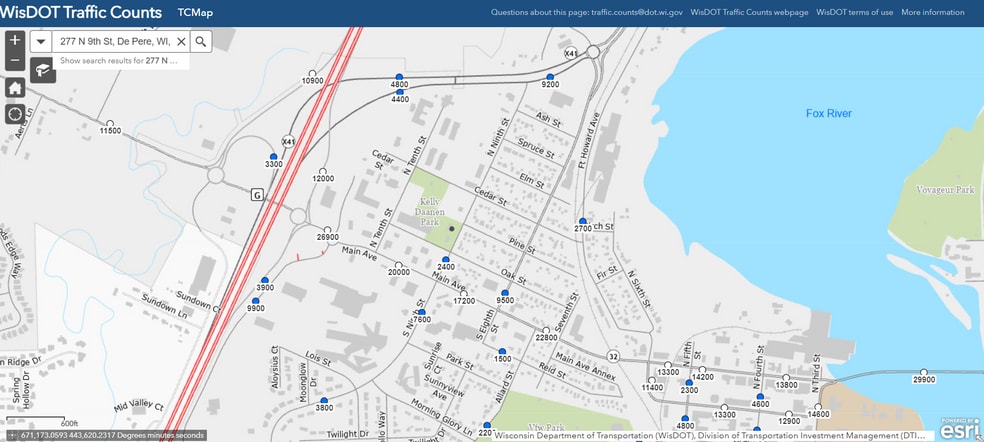Open WisDOT terms of use
This screenshot has width=984, height=442.
click(x=854, y=13)
